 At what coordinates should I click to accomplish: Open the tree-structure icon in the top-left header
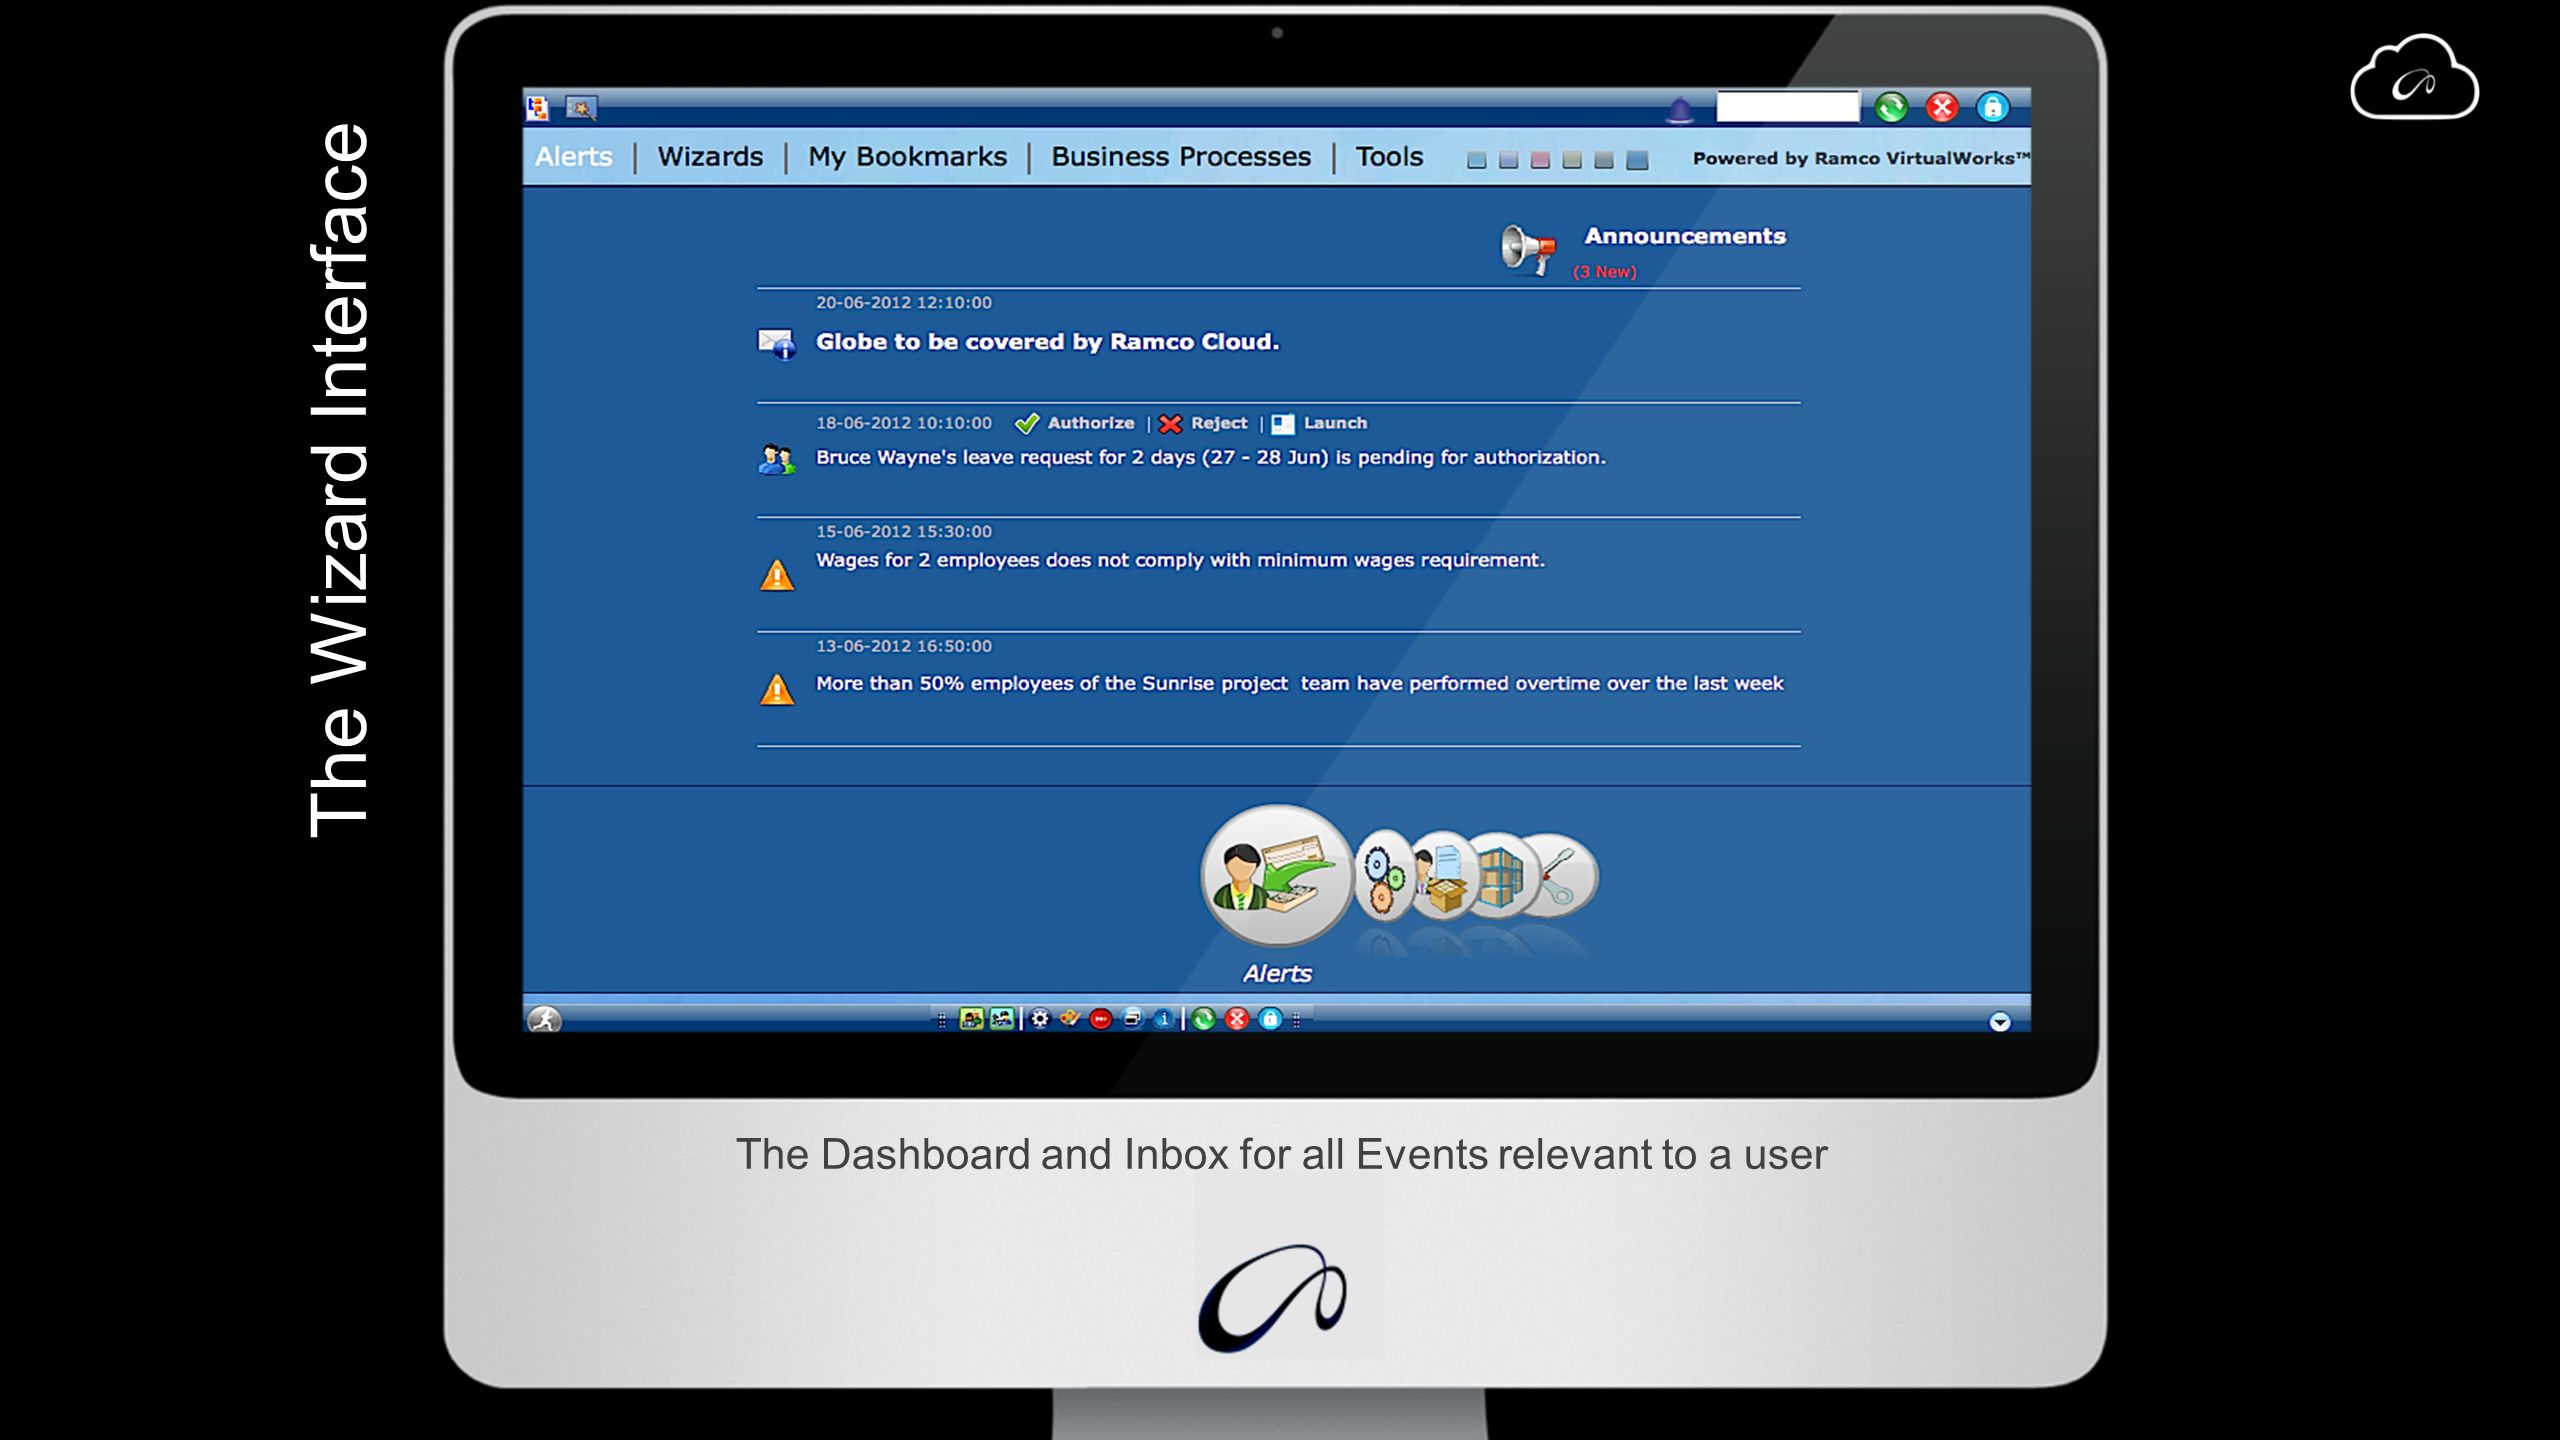538,108
